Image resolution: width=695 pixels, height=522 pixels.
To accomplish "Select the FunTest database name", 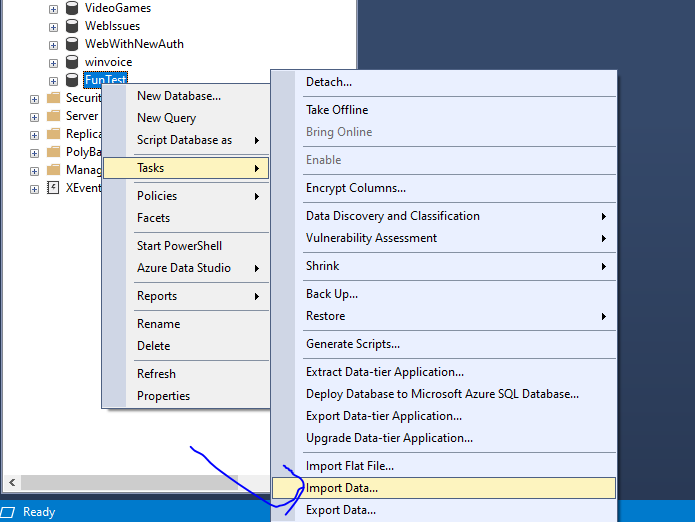I will tap(105, 79).
